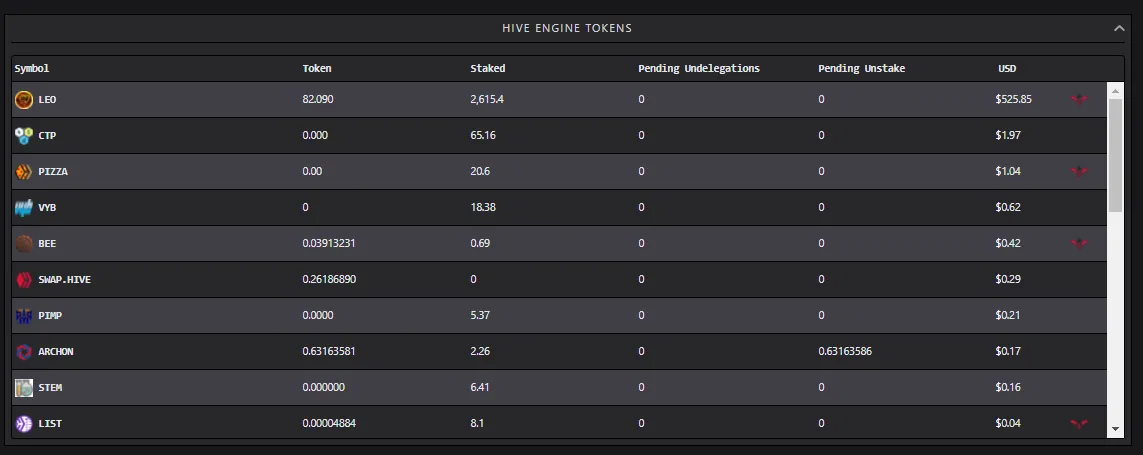Select the VYB symbol name

point(47,207)
